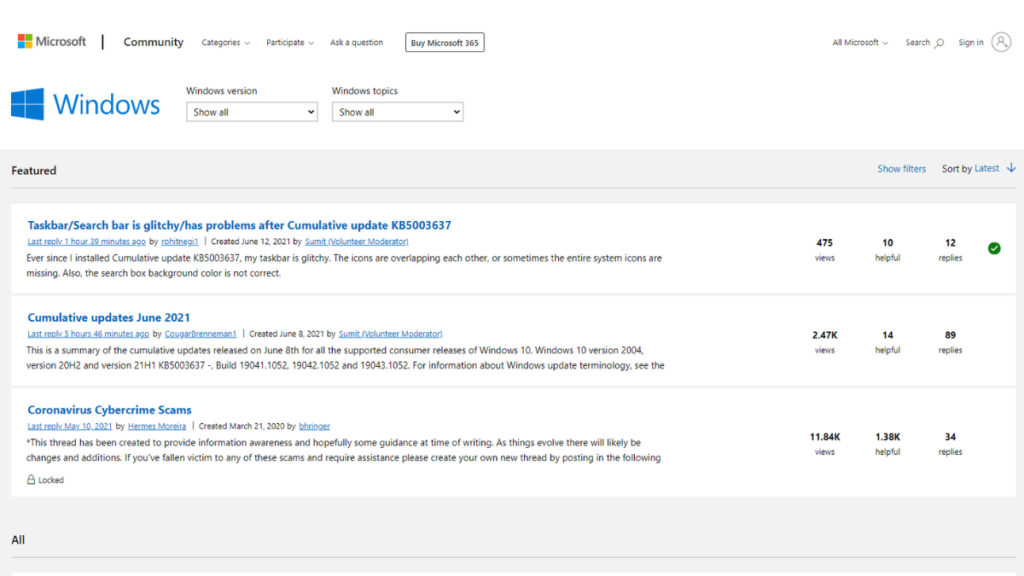The image size is (1024, 576).
Task: Open the Community home link
Action: coord(153,42)
